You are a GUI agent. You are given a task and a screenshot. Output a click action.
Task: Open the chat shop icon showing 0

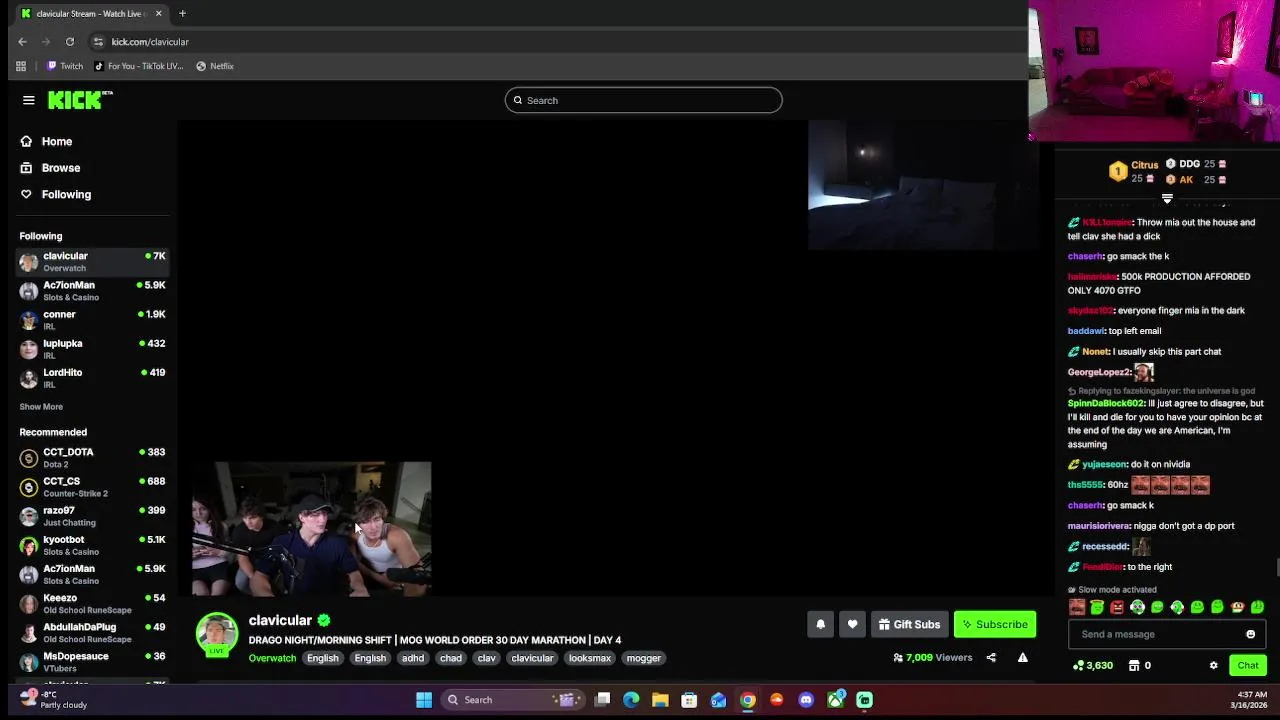point(1134,665)
